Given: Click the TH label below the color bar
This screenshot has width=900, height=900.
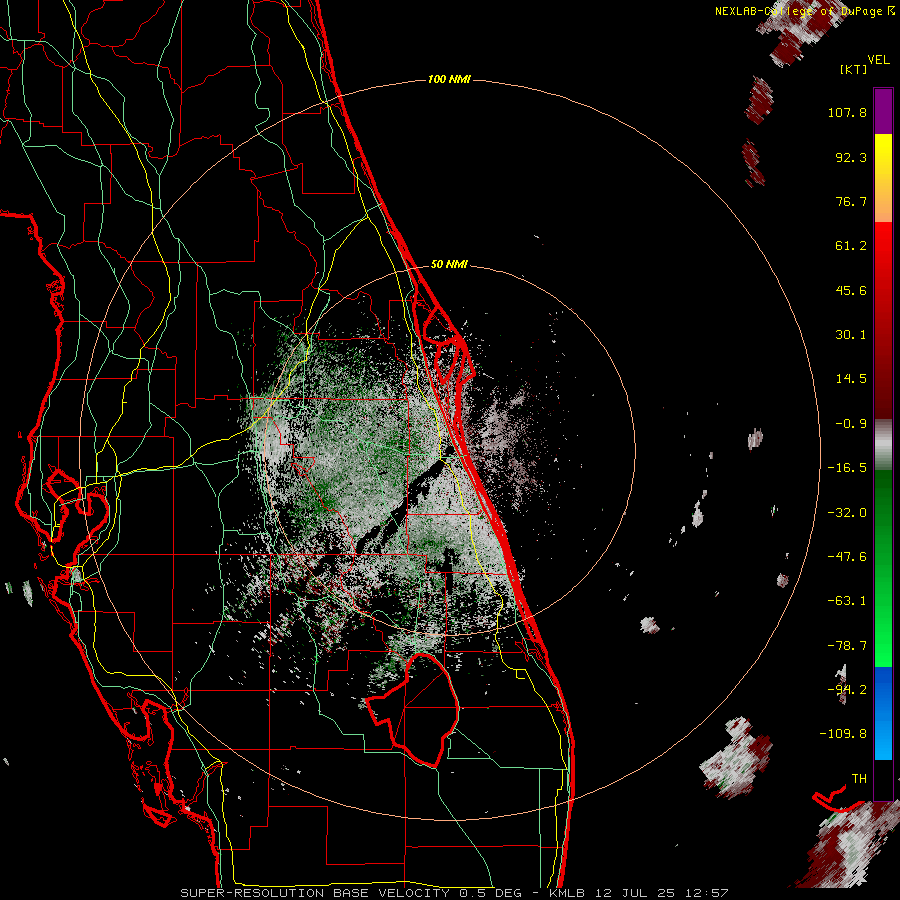Looking at the screenshot, I should pyautogui.click(x=859, y=779).
